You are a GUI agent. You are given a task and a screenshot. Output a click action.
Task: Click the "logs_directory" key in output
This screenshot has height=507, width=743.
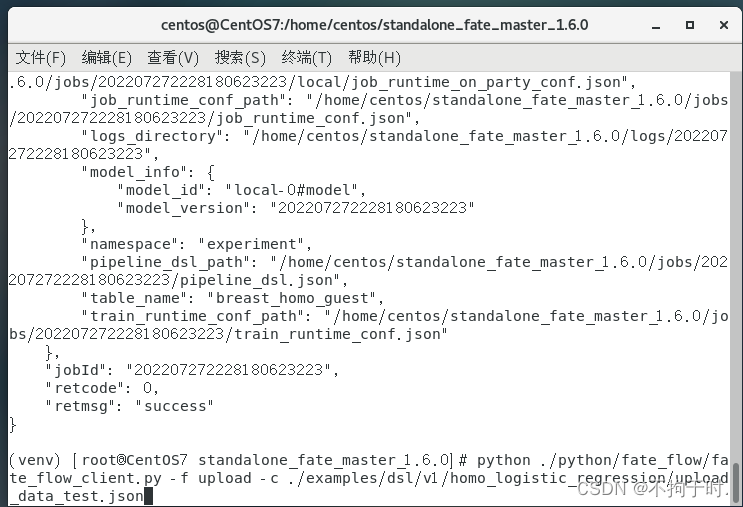(x=155, y=136)
